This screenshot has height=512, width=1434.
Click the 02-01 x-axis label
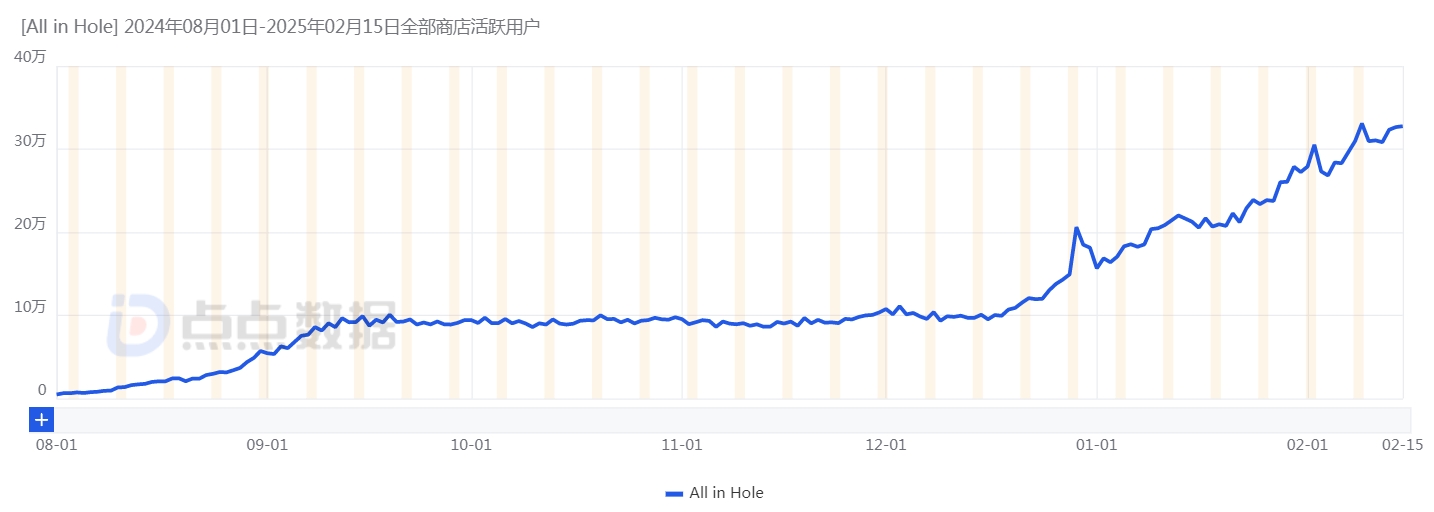coord(1307,444)
